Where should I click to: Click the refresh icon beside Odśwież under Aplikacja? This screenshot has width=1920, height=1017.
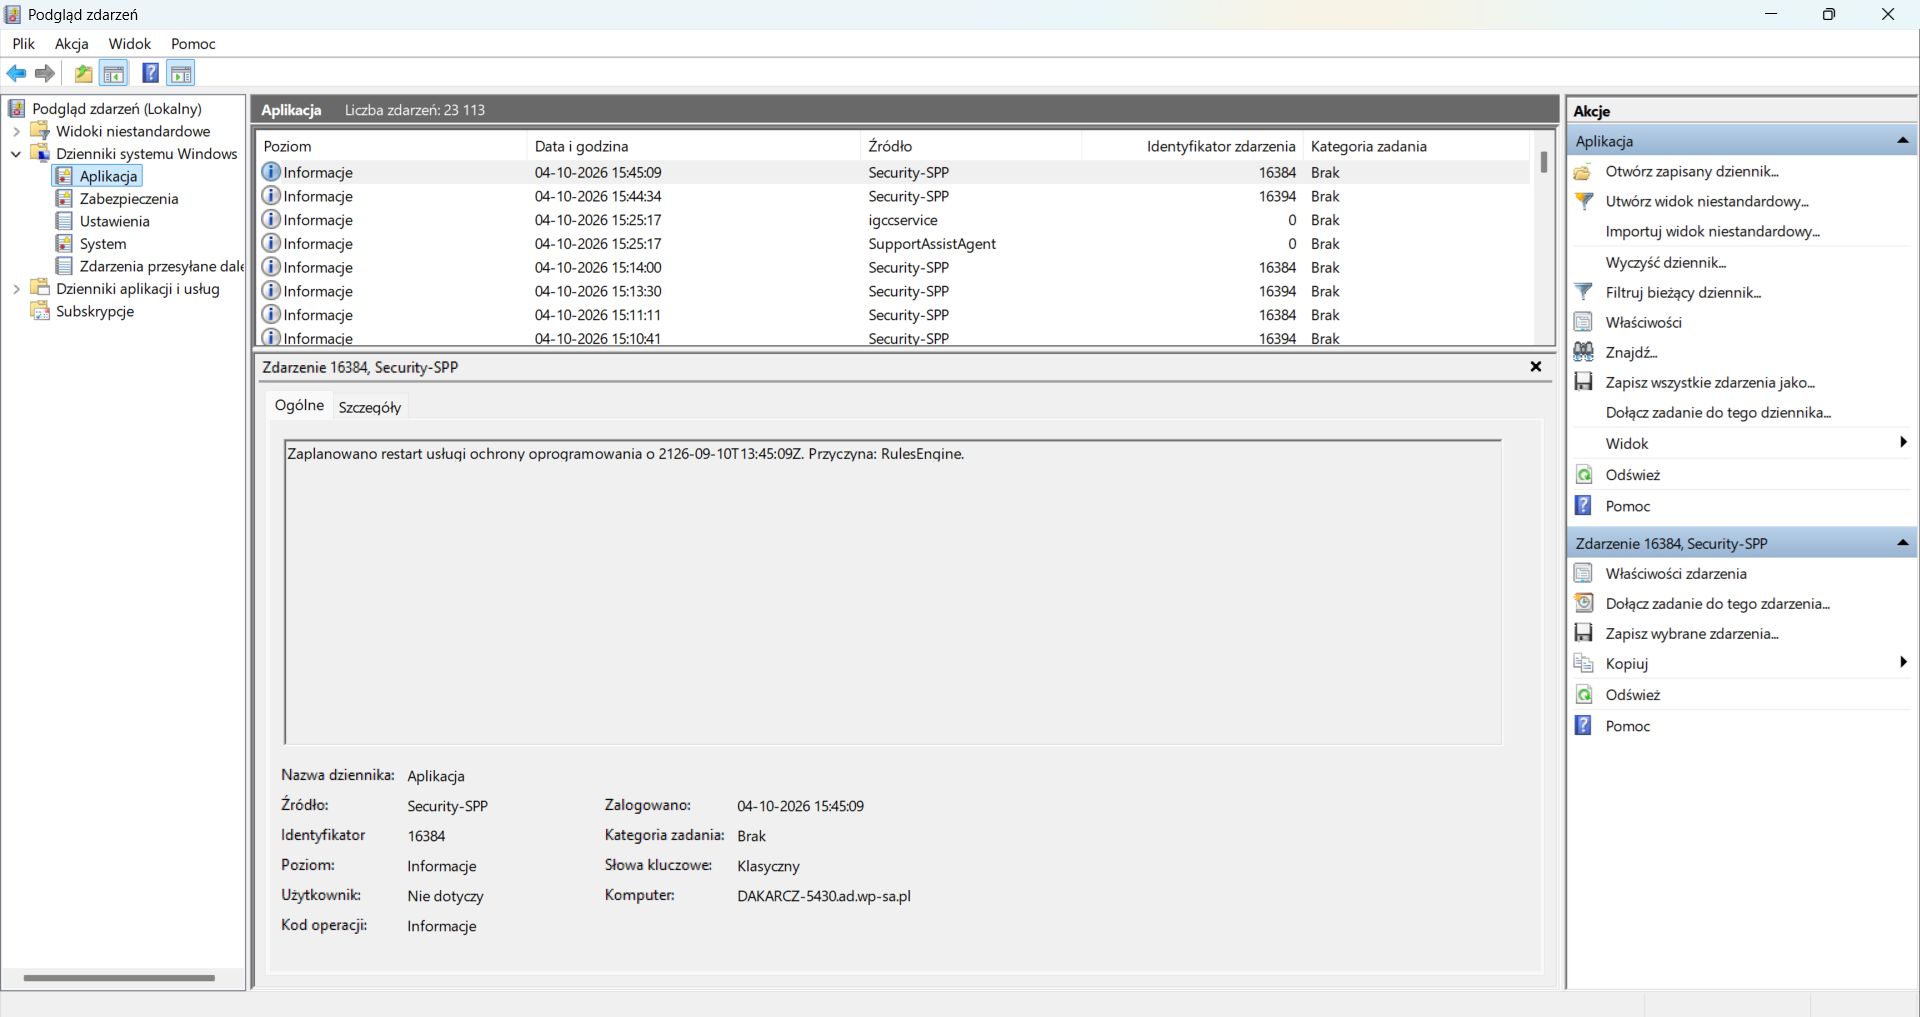(x=1584, y=475)
